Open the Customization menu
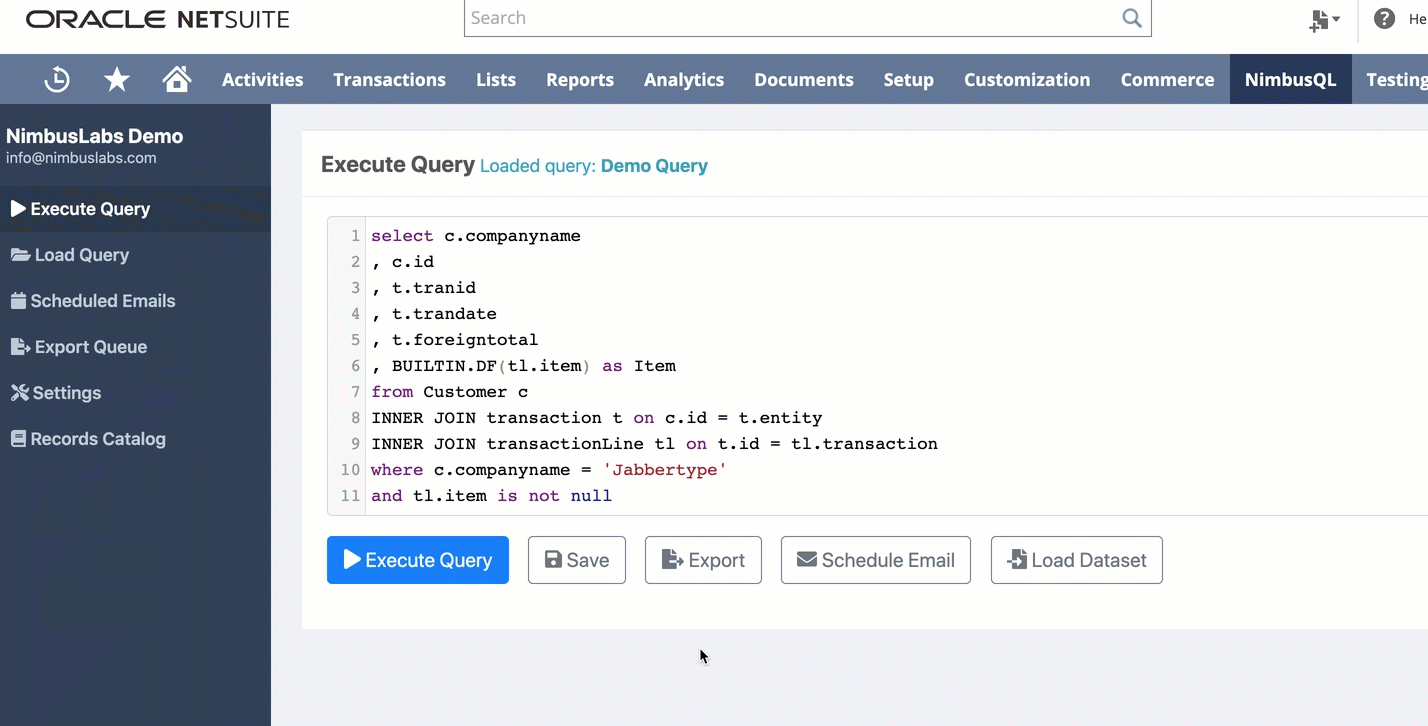The image size is (1428, 726). coord(1027,80)
